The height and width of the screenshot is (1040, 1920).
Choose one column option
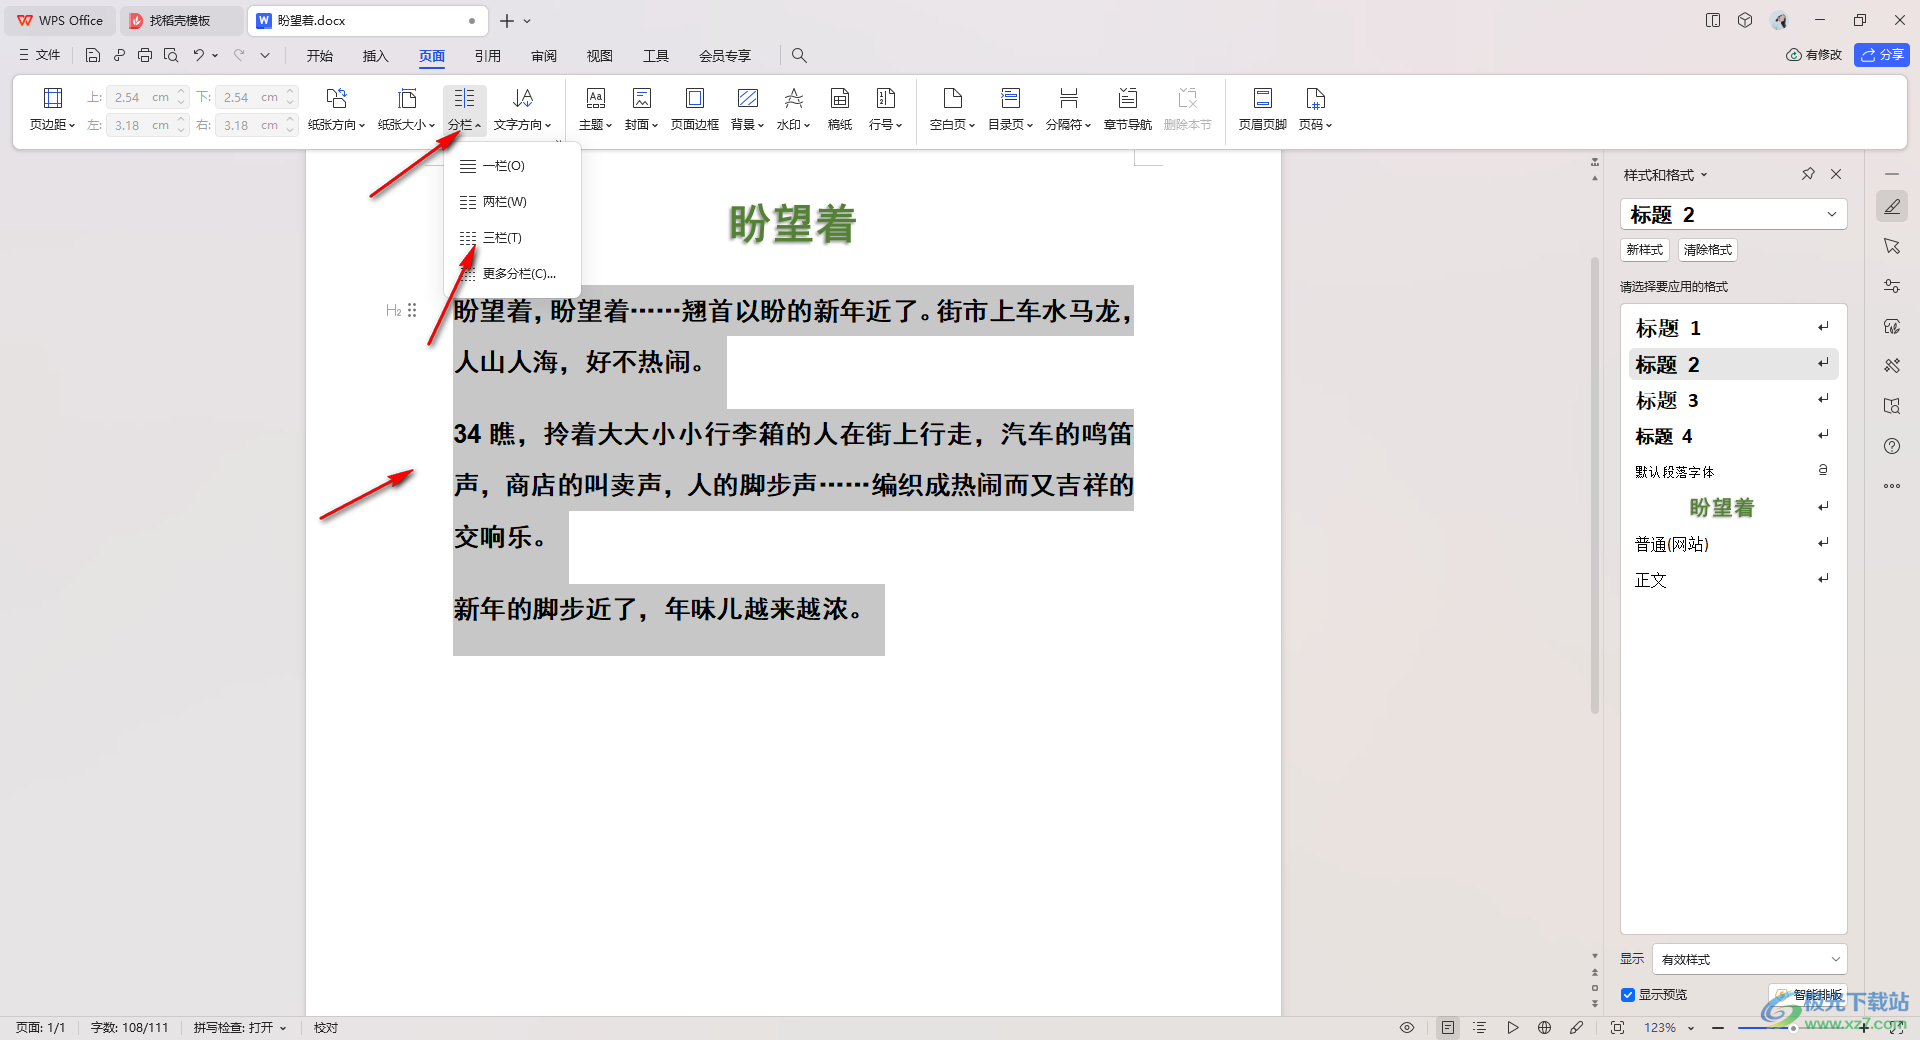[x=512, y=166]
